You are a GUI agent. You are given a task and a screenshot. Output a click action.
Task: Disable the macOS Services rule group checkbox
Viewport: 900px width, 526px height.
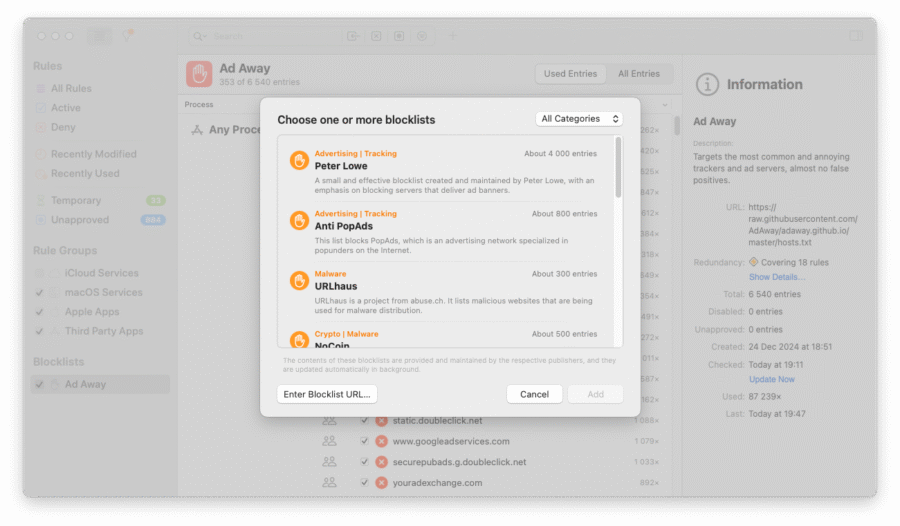click(x=39, y=292)
